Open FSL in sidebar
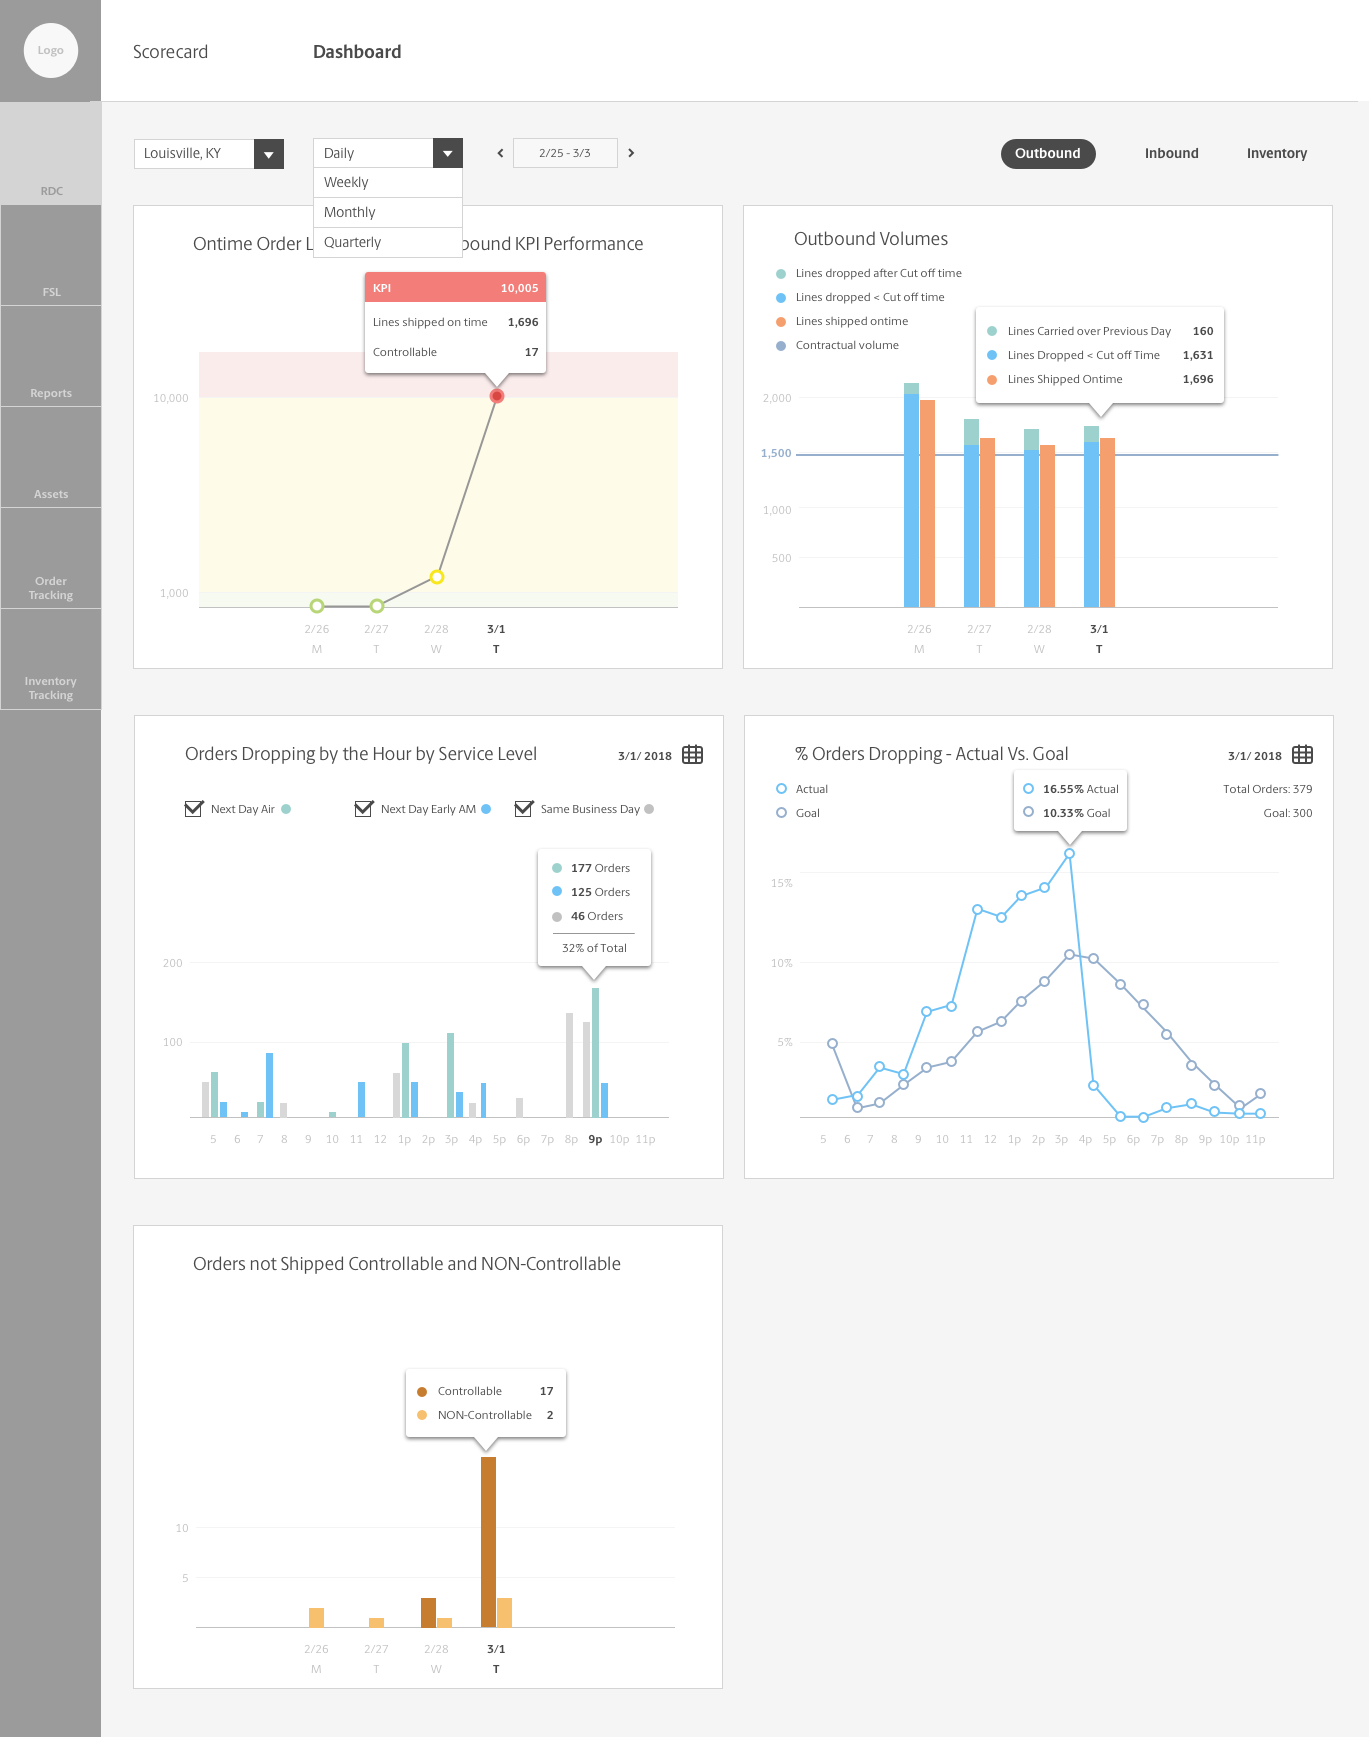The height and width of the screenshot is (1737, 1369). [x=51, y=256]
